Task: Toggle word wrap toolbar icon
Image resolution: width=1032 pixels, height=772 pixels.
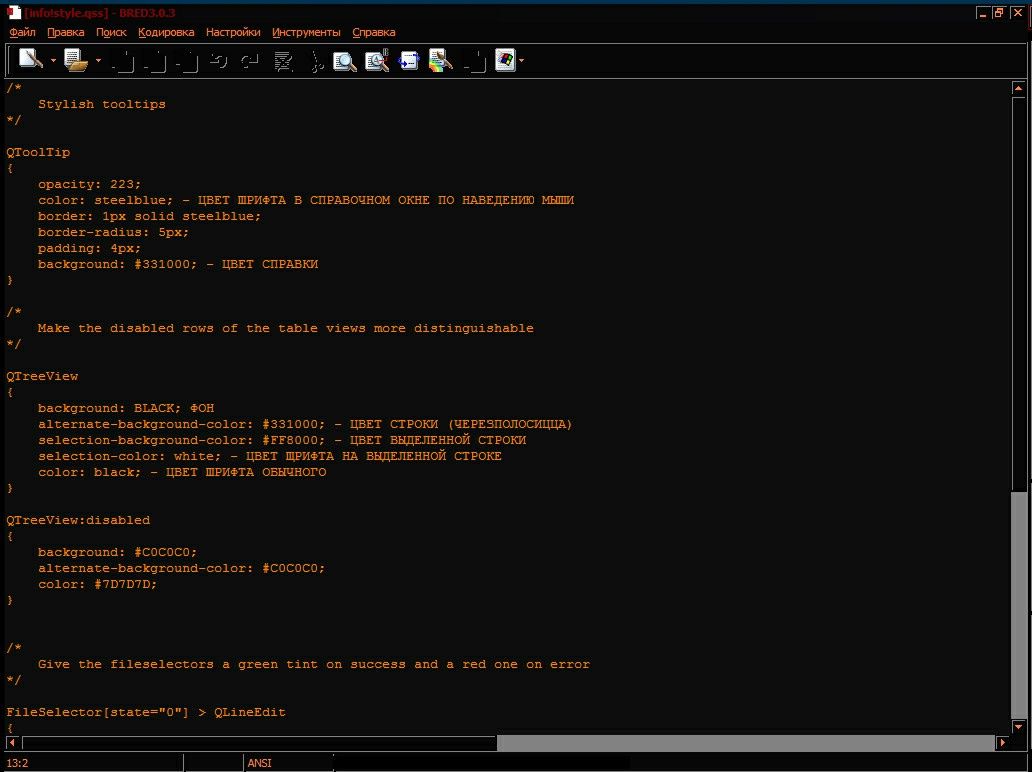Action: [x=409, y=61]
